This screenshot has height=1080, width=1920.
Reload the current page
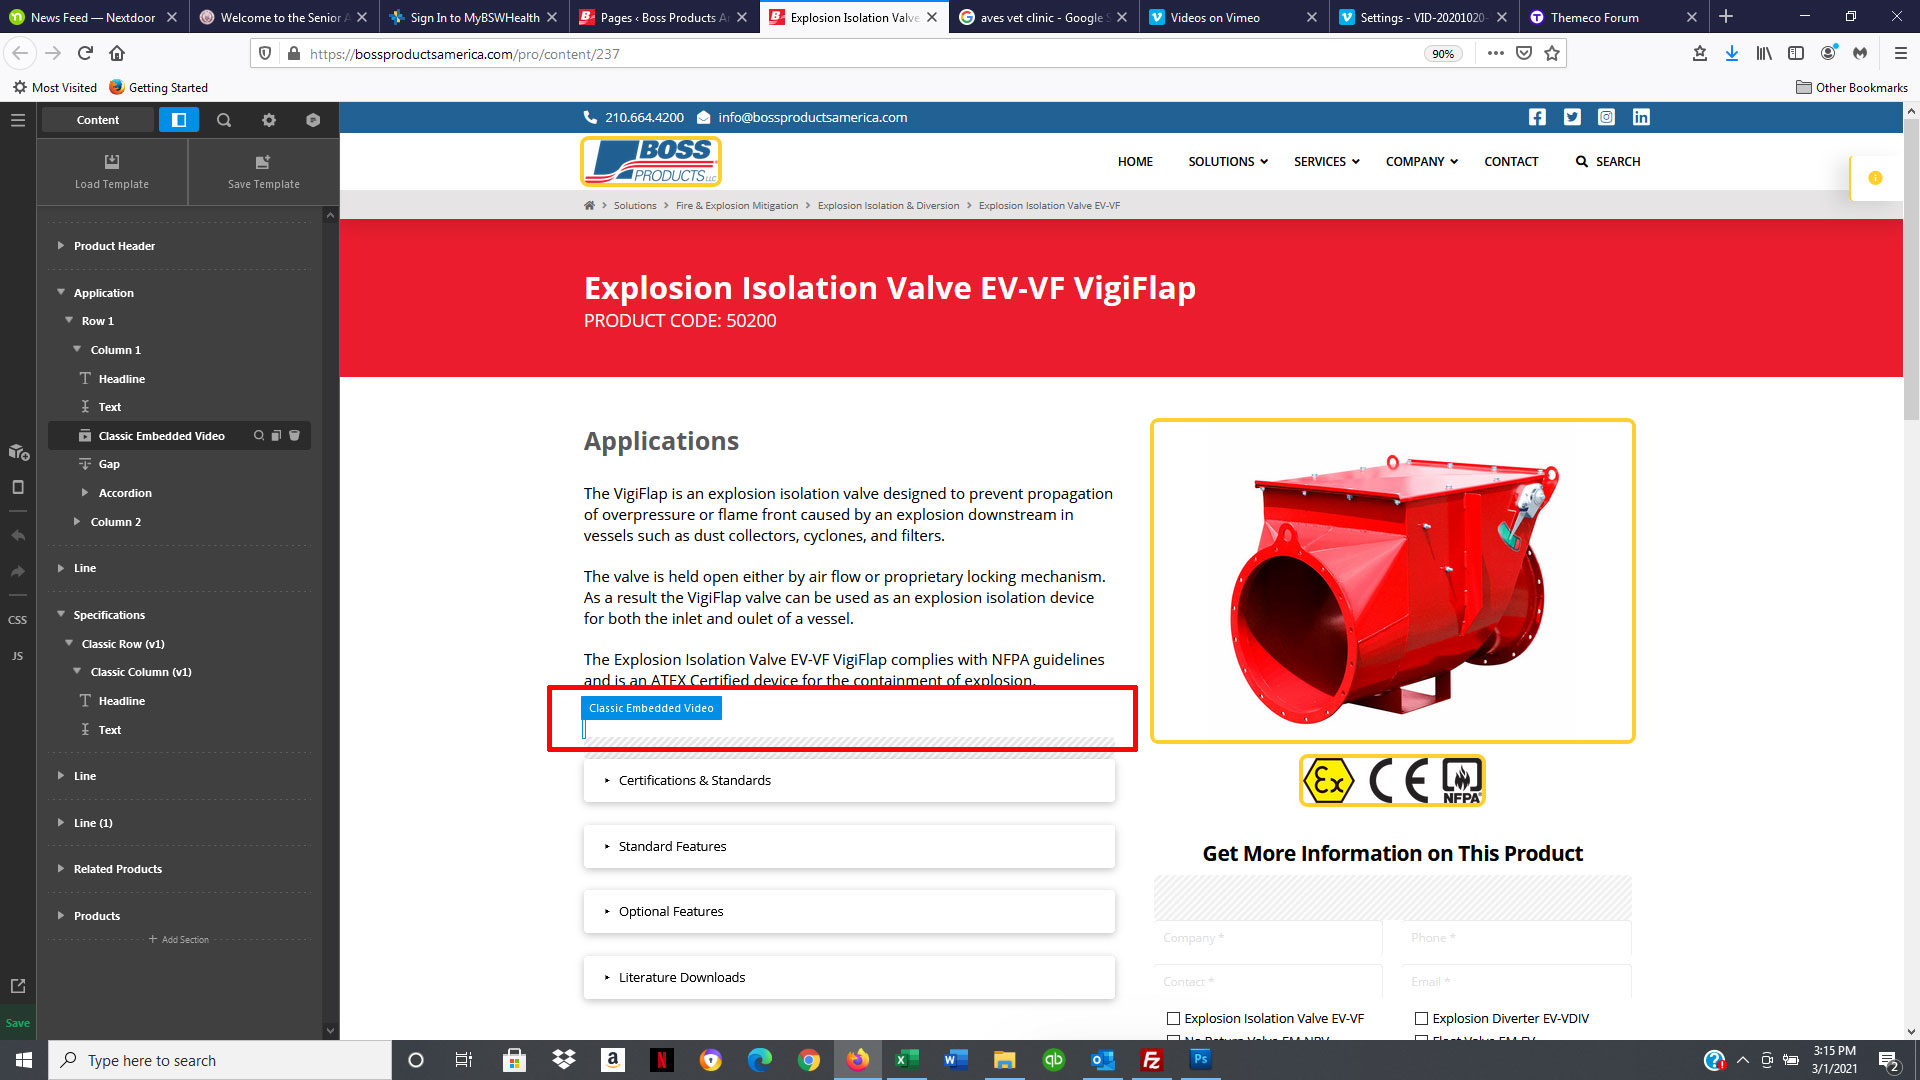pyautogui.click(x=85, y=54)
